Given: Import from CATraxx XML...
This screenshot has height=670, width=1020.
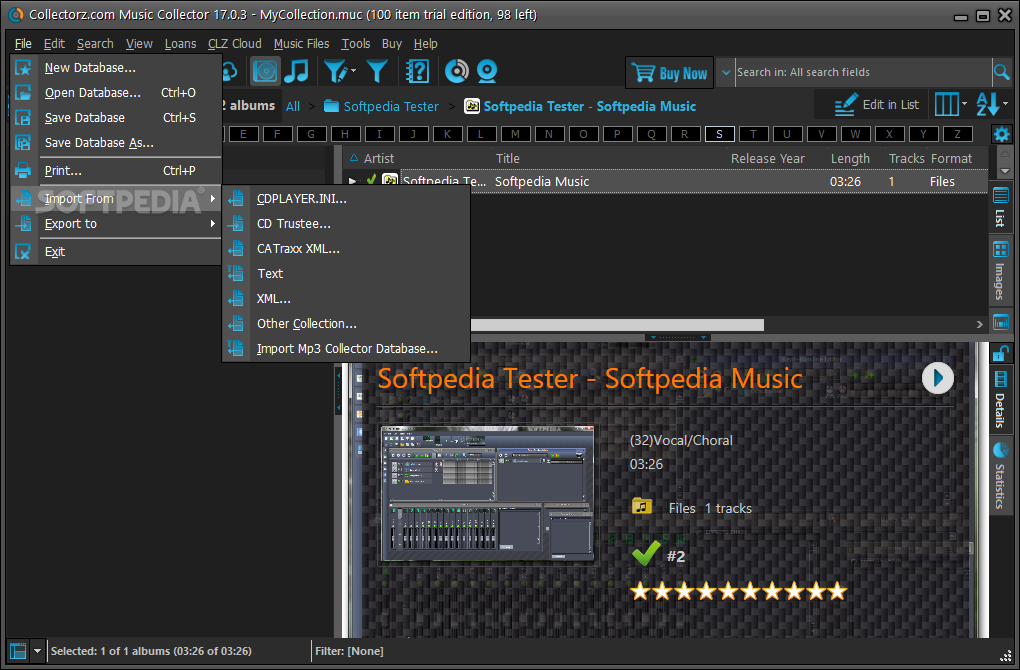Looking at the screenshot, I should coord(346,249).
